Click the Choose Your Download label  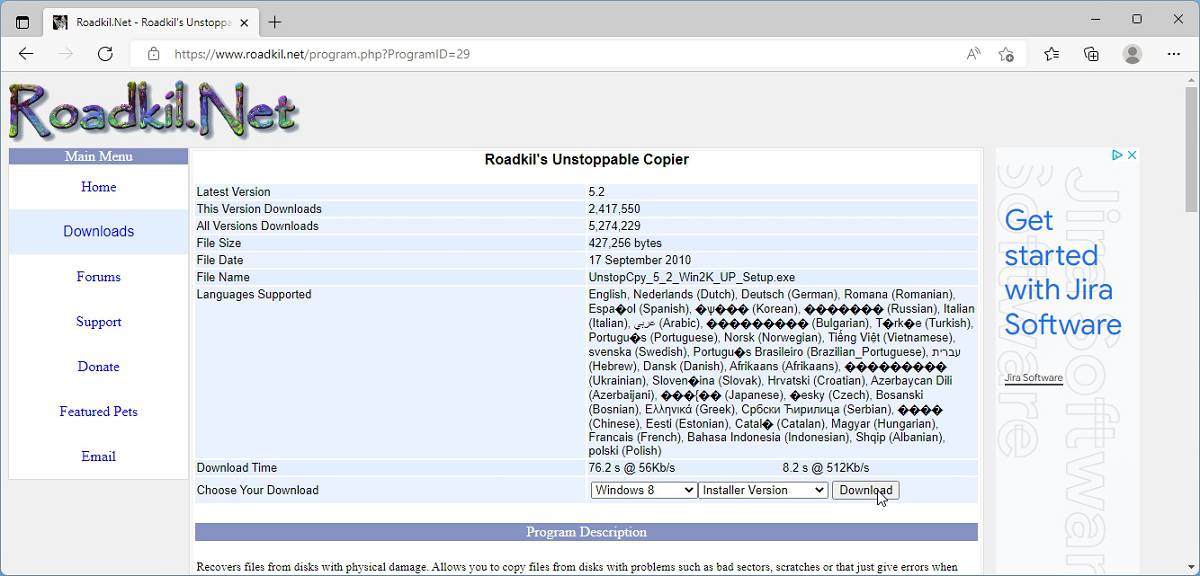click(257, 490)
